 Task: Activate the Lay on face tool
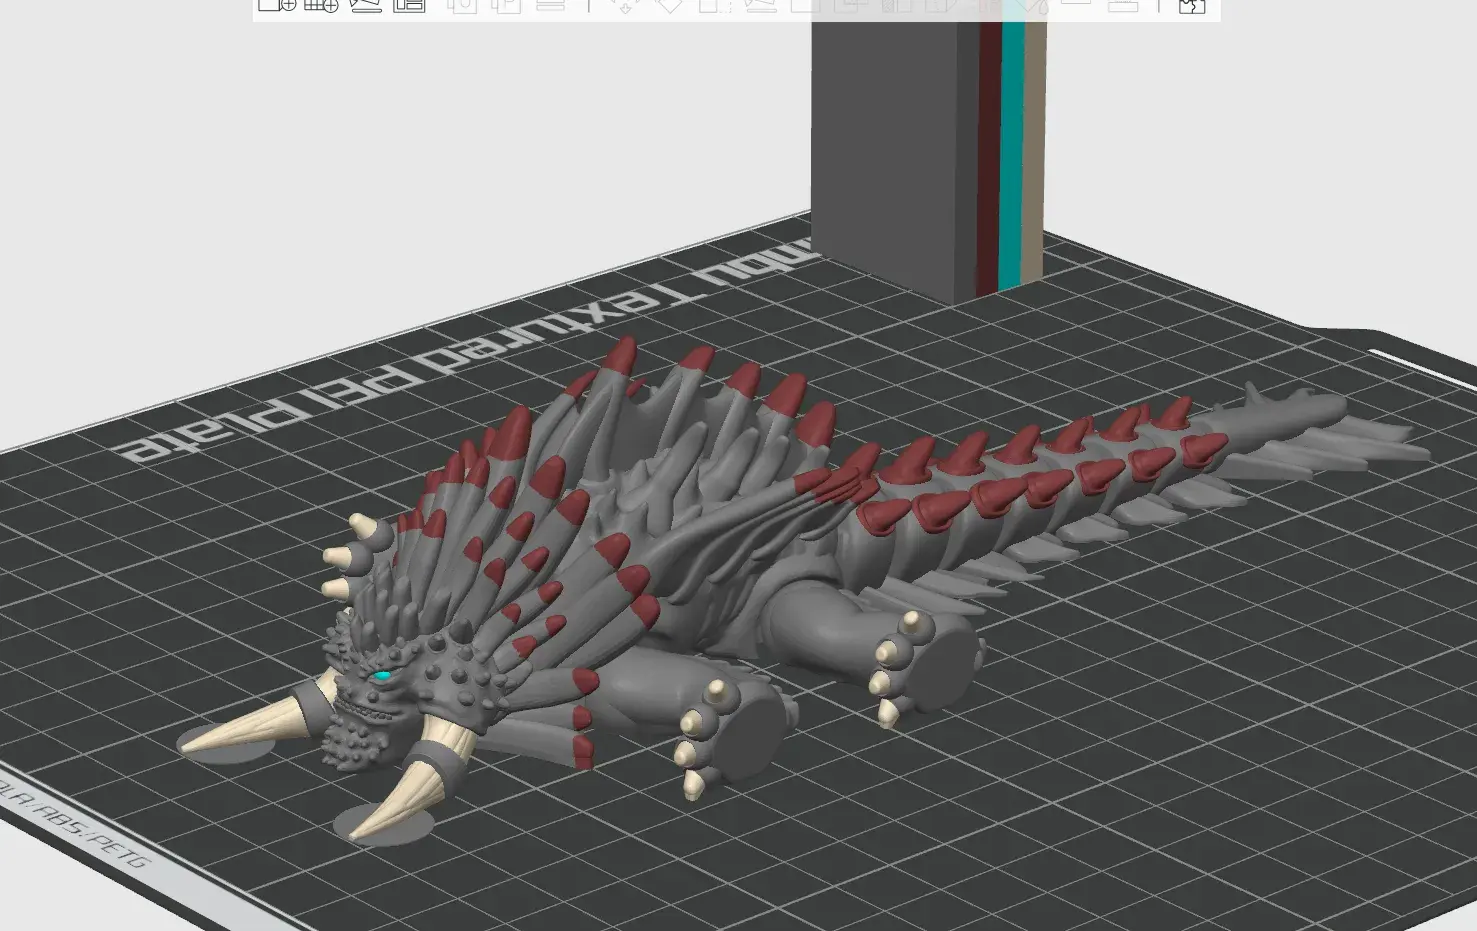[x=761, y=5]
